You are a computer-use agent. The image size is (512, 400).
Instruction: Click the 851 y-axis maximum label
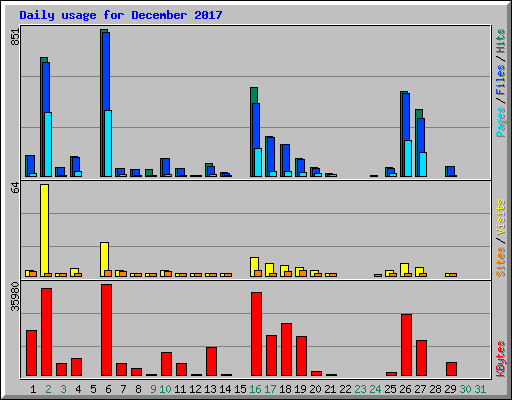click(x=15, y=37)
